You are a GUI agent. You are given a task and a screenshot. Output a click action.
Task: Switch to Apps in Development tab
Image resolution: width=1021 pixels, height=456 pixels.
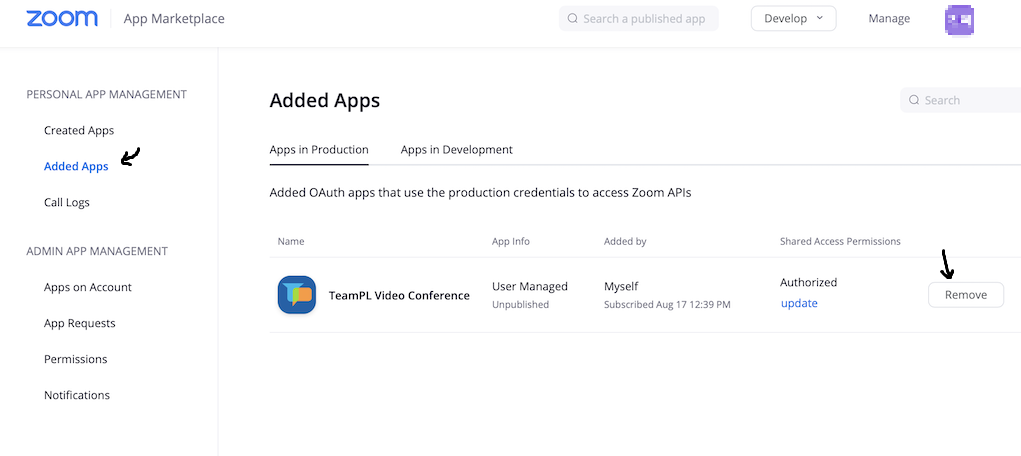[x=456, y=150]
